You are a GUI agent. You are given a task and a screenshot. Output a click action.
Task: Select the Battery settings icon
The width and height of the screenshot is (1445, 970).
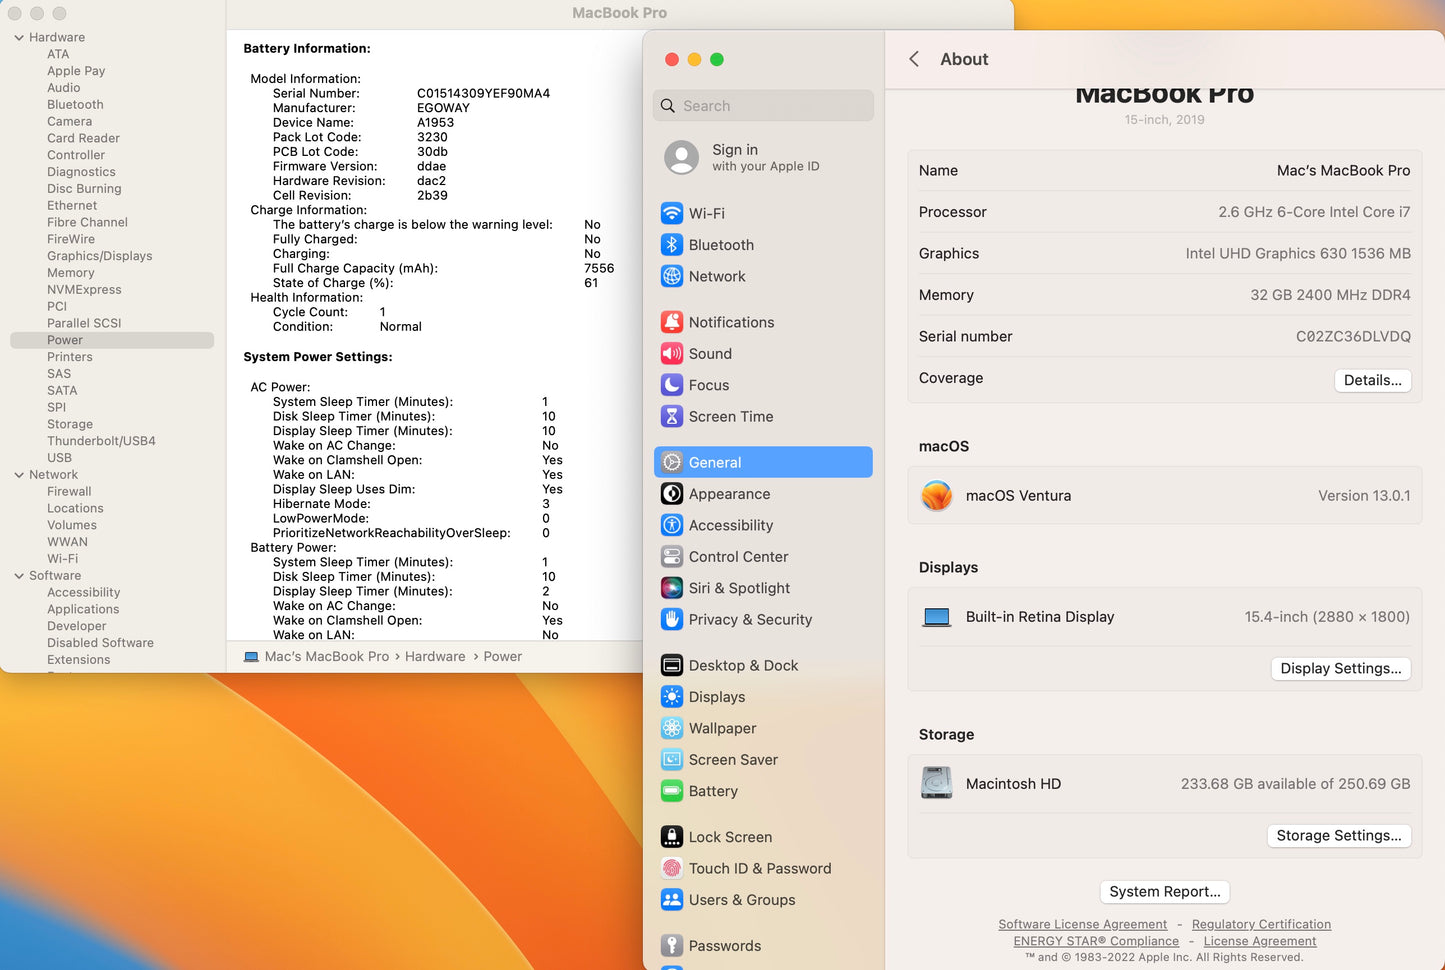point(713,791)
